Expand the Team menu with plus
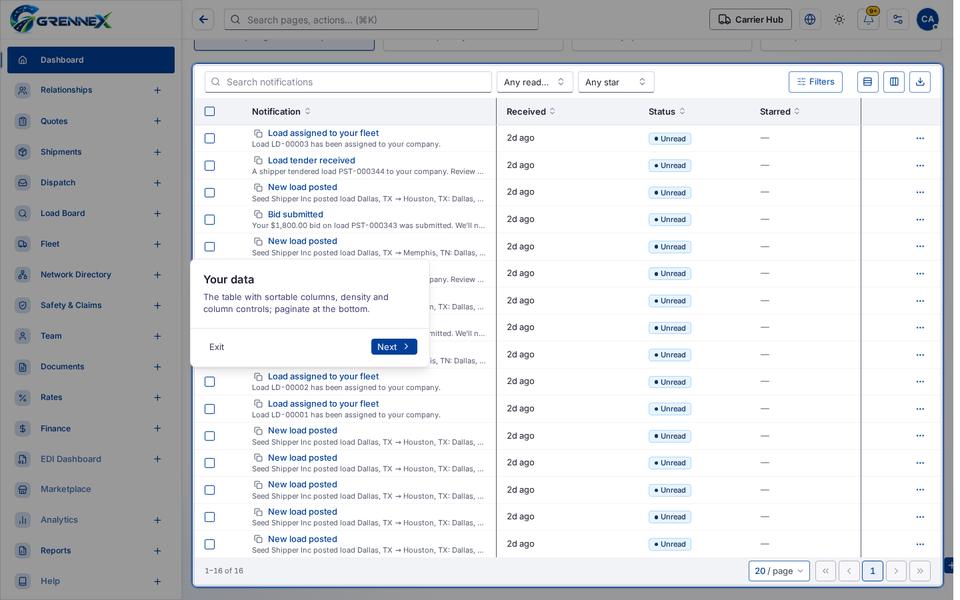The width and height of the screenshot is (960, 600). tap(157, 336)
